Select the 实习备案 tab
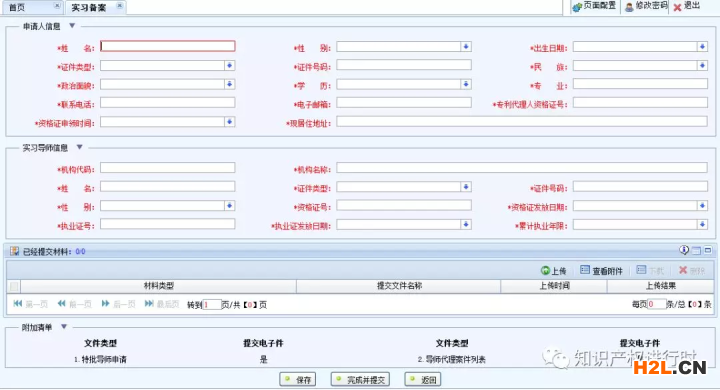Screen dimensions: 720x390 (x=95, y=7)
